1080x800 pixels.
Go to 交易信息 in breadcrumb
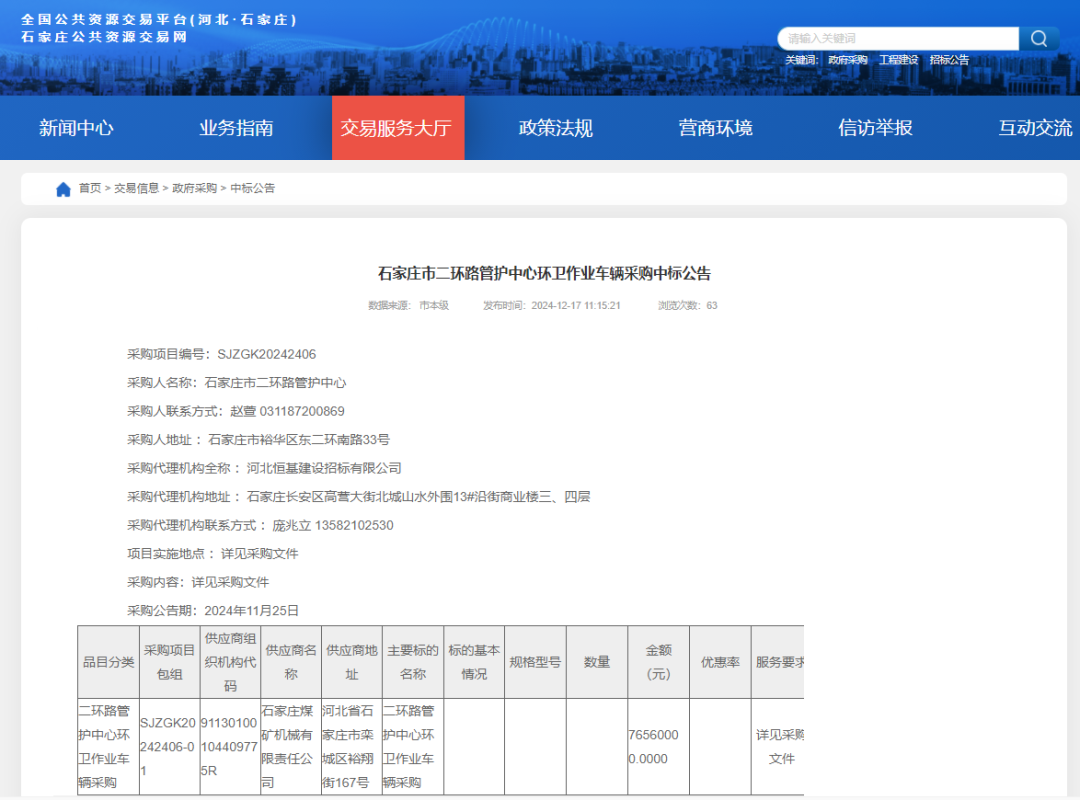coord(136,188)
